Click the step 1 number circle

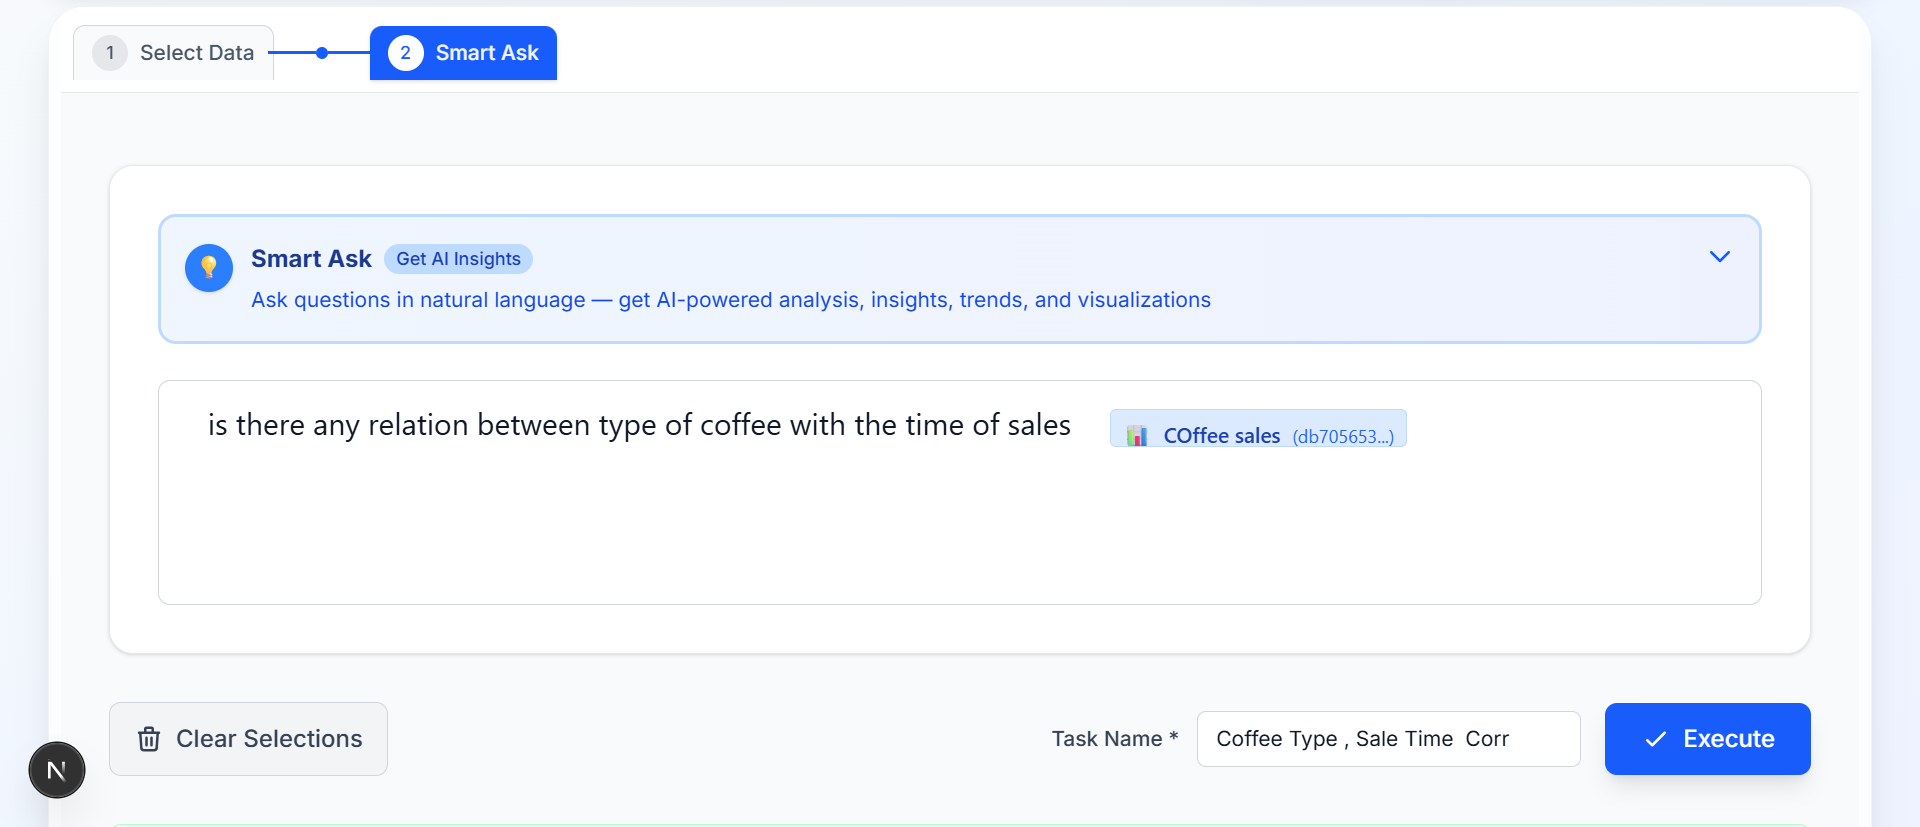coord(110,53)
